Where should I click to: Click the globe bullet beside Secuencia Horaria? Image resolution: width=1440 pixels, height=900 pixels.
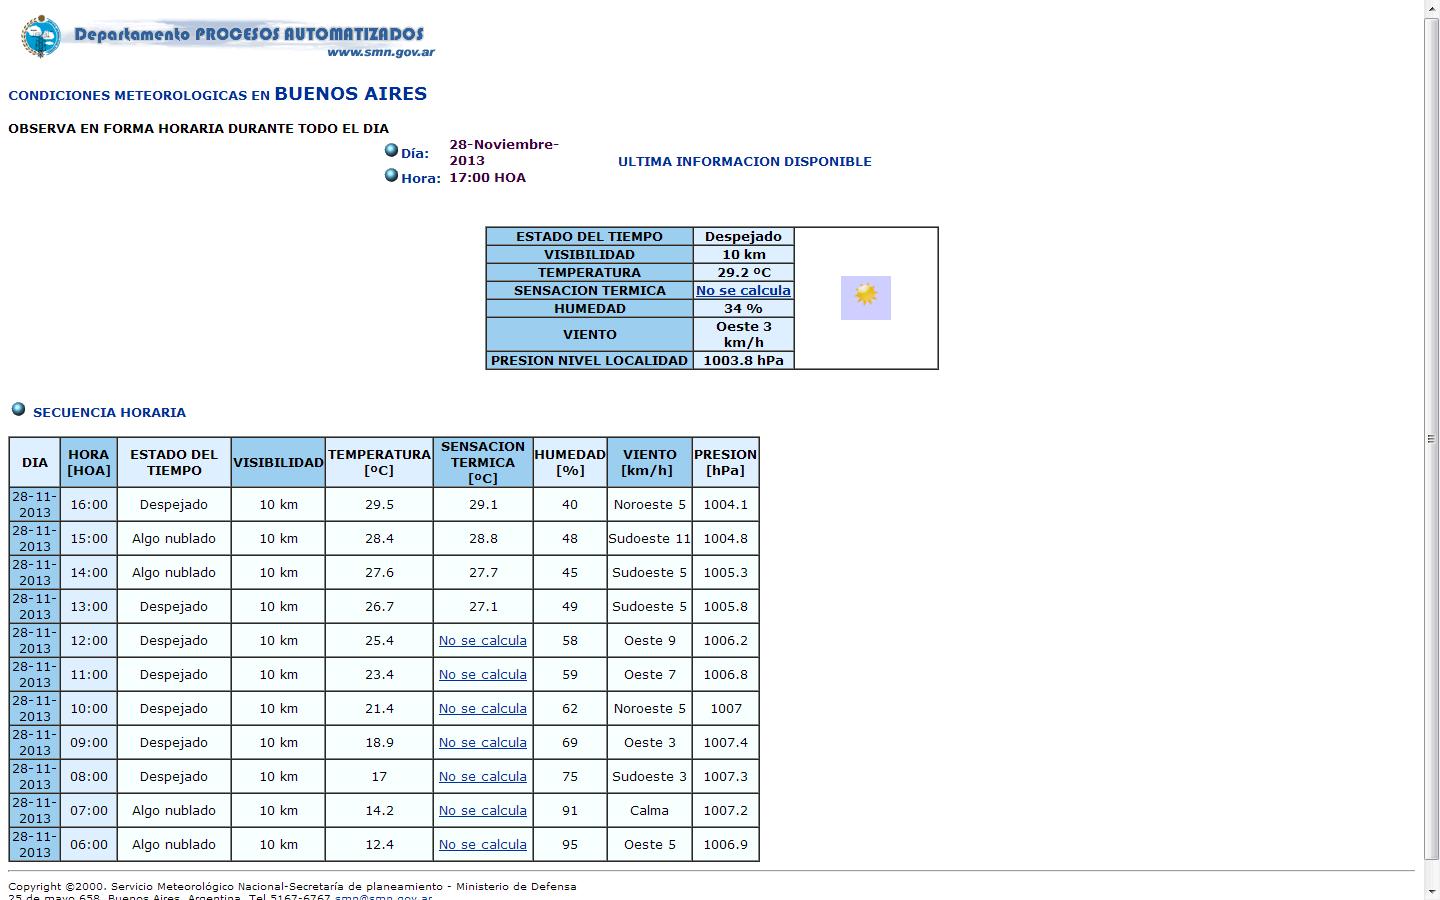point(18,409)
